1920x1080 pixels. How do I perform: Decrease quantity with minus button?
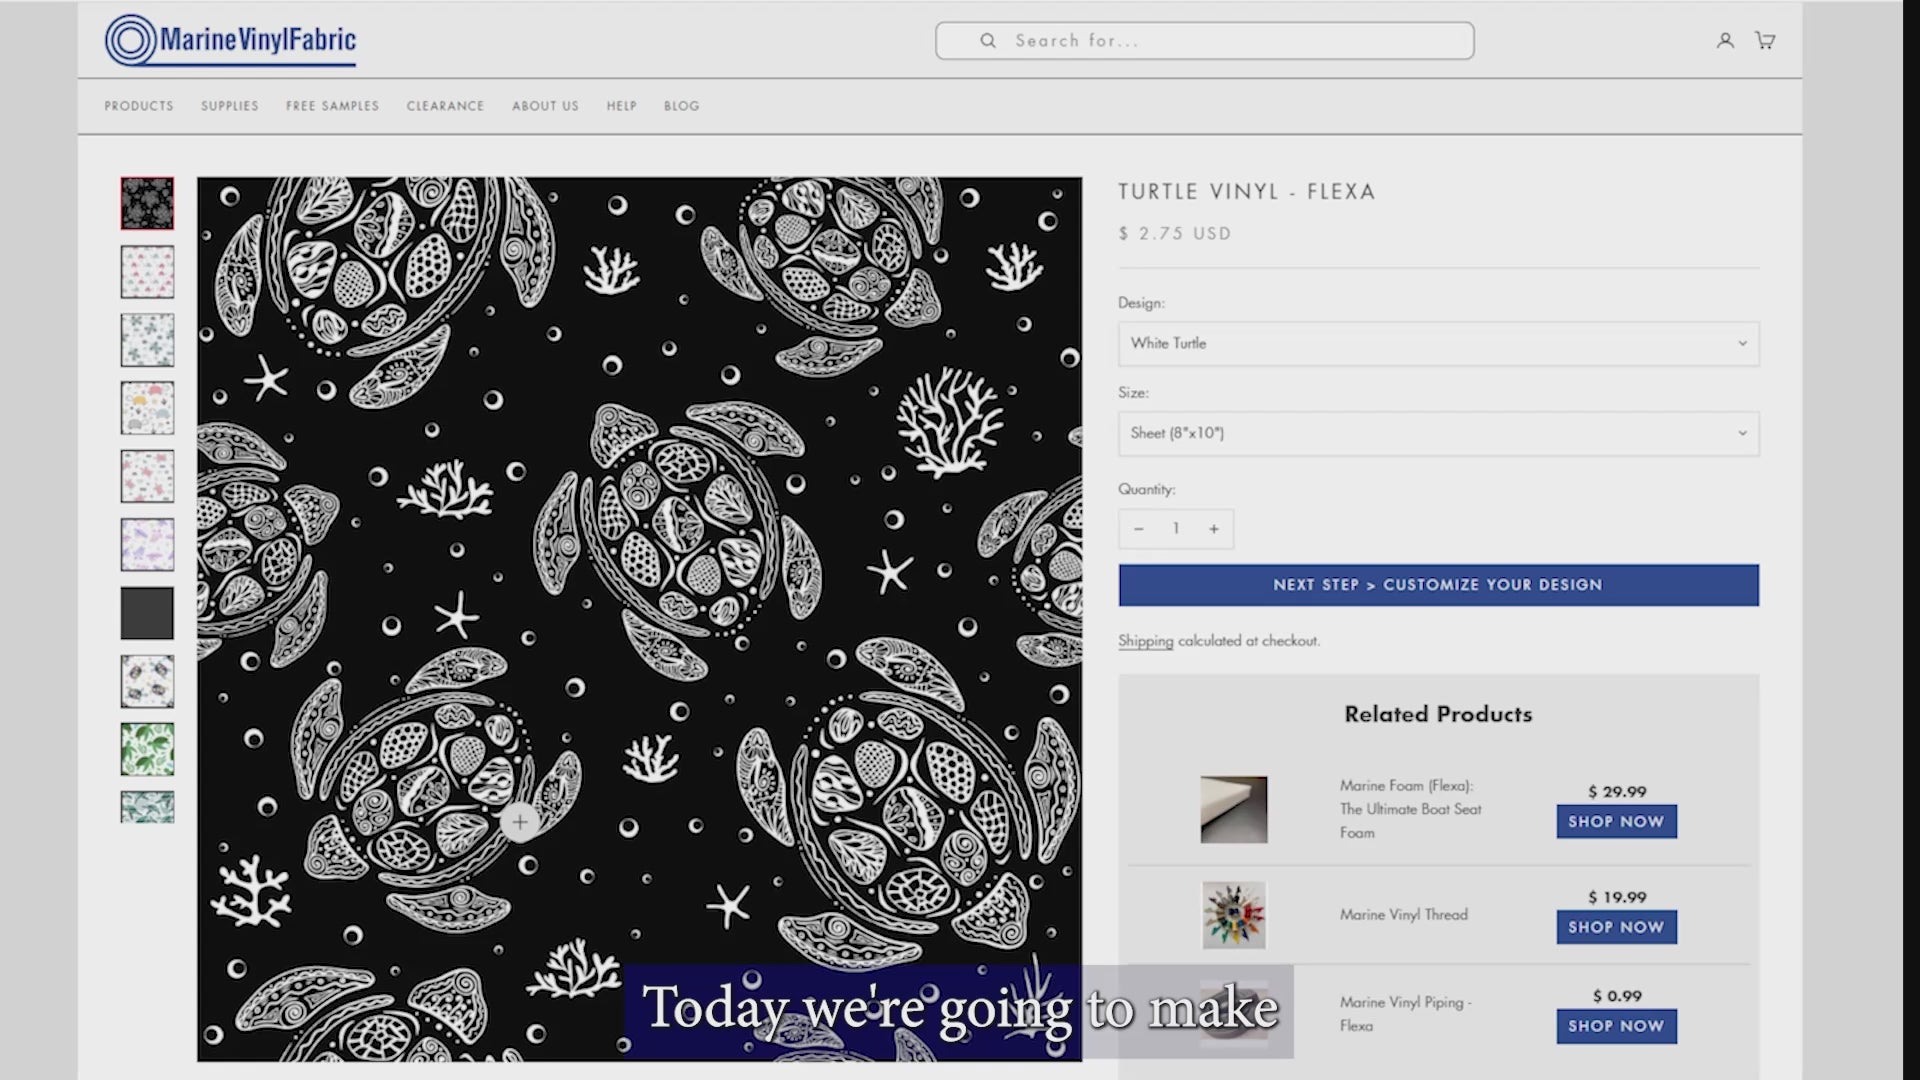1138,529
